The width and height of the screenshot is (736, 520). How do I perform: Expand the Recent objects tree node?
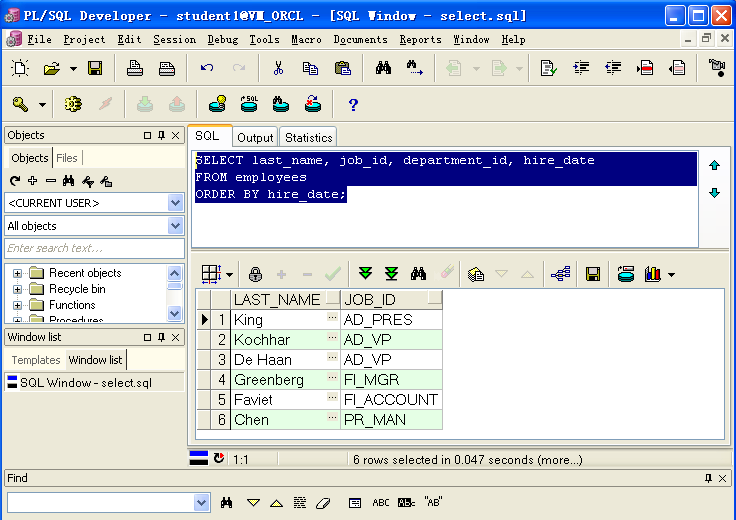point(17,273)
